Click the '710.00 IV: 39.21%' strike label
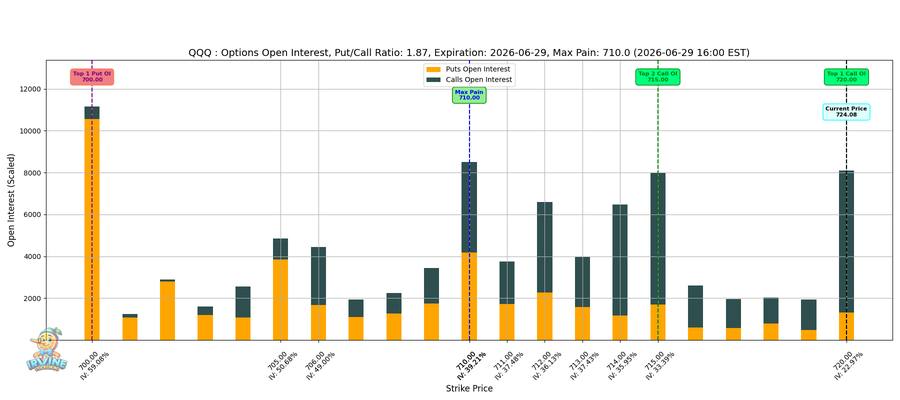Image resolution: width=900 pixels, height=400 pixels. click(x=472, y=364)
